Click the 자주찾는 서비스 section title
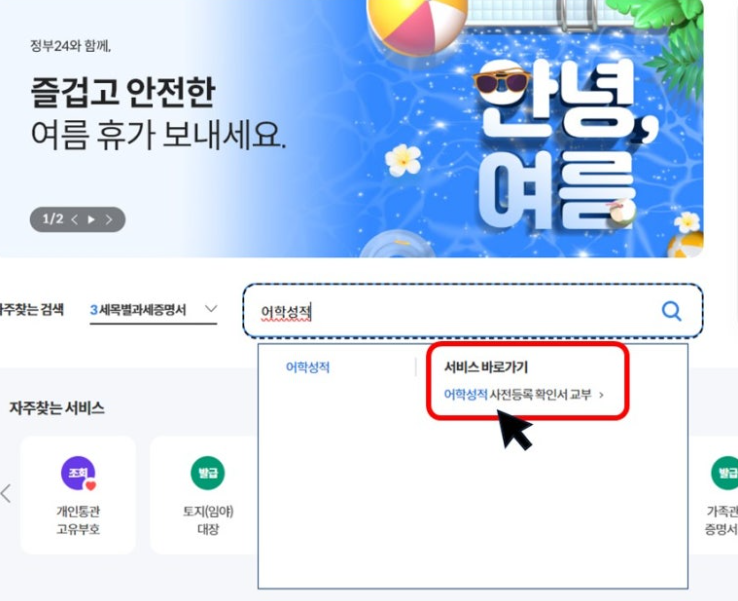Viewport: 738px width, 601px height. (56, 408)
